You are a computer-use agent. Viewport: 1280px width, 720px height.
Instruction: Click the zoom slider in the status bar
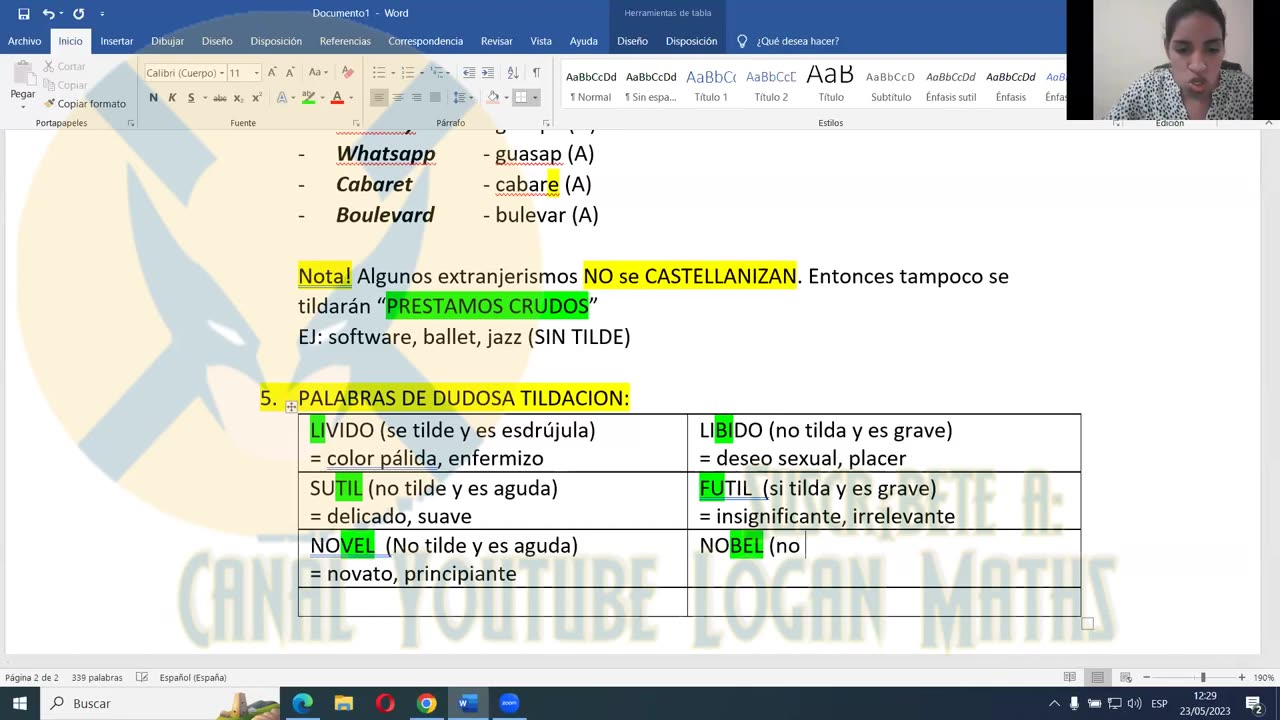click(x=1203, y=677)
